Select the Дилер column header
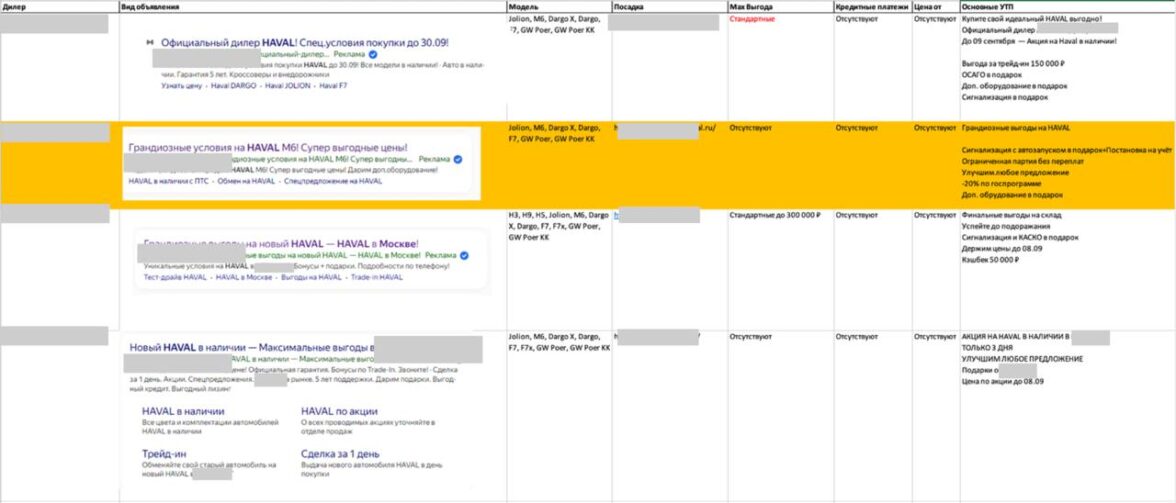Screen dimensions: 1176x503 [59, 7]
